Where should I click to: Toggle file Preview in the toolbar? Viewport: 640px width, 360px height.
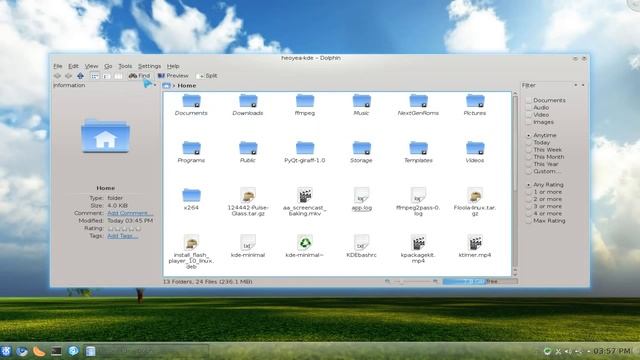(x=173, y=76)
